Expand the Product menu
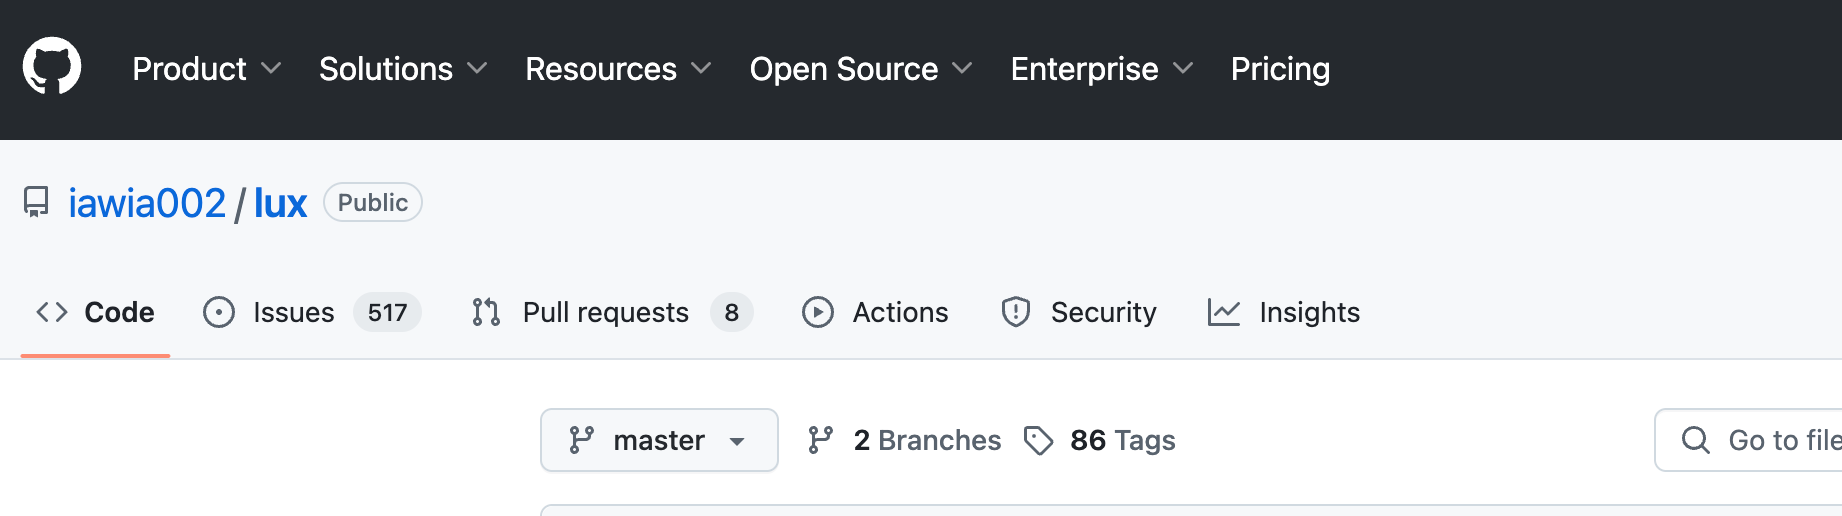 tap(206, 69)
